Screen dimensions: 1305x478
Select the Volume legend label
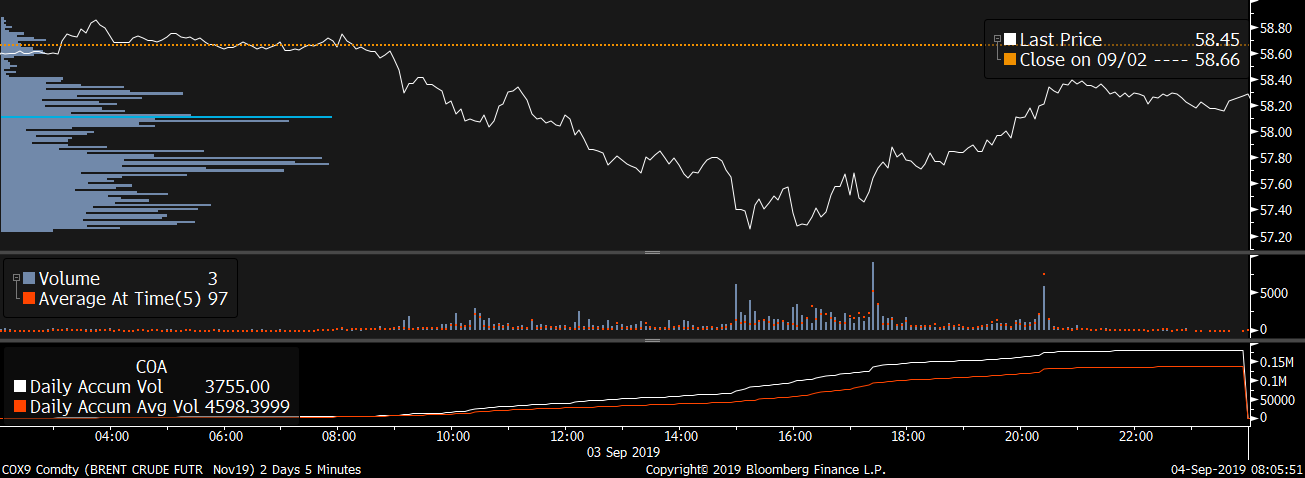click(x=69, y=279)
